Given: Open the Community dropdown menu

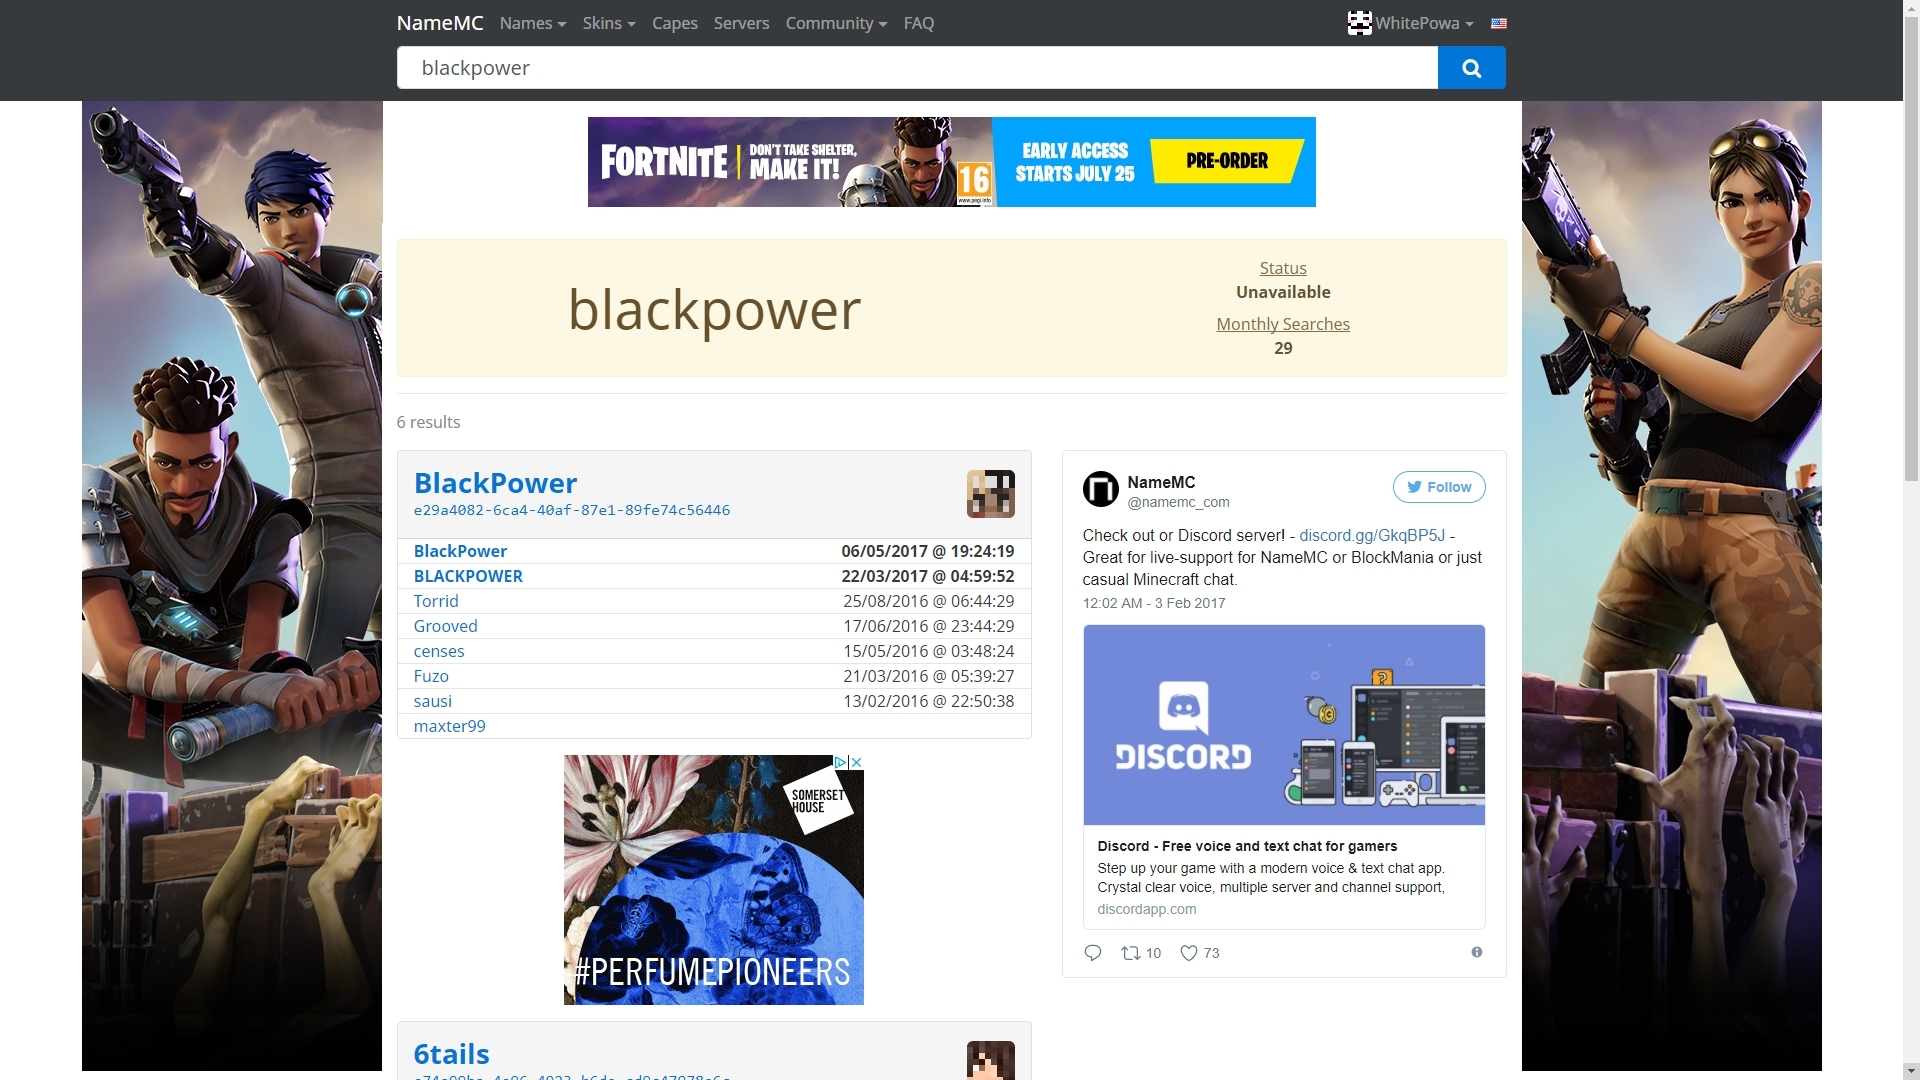Looking at the screenshot, I should [x=835, y=23].
